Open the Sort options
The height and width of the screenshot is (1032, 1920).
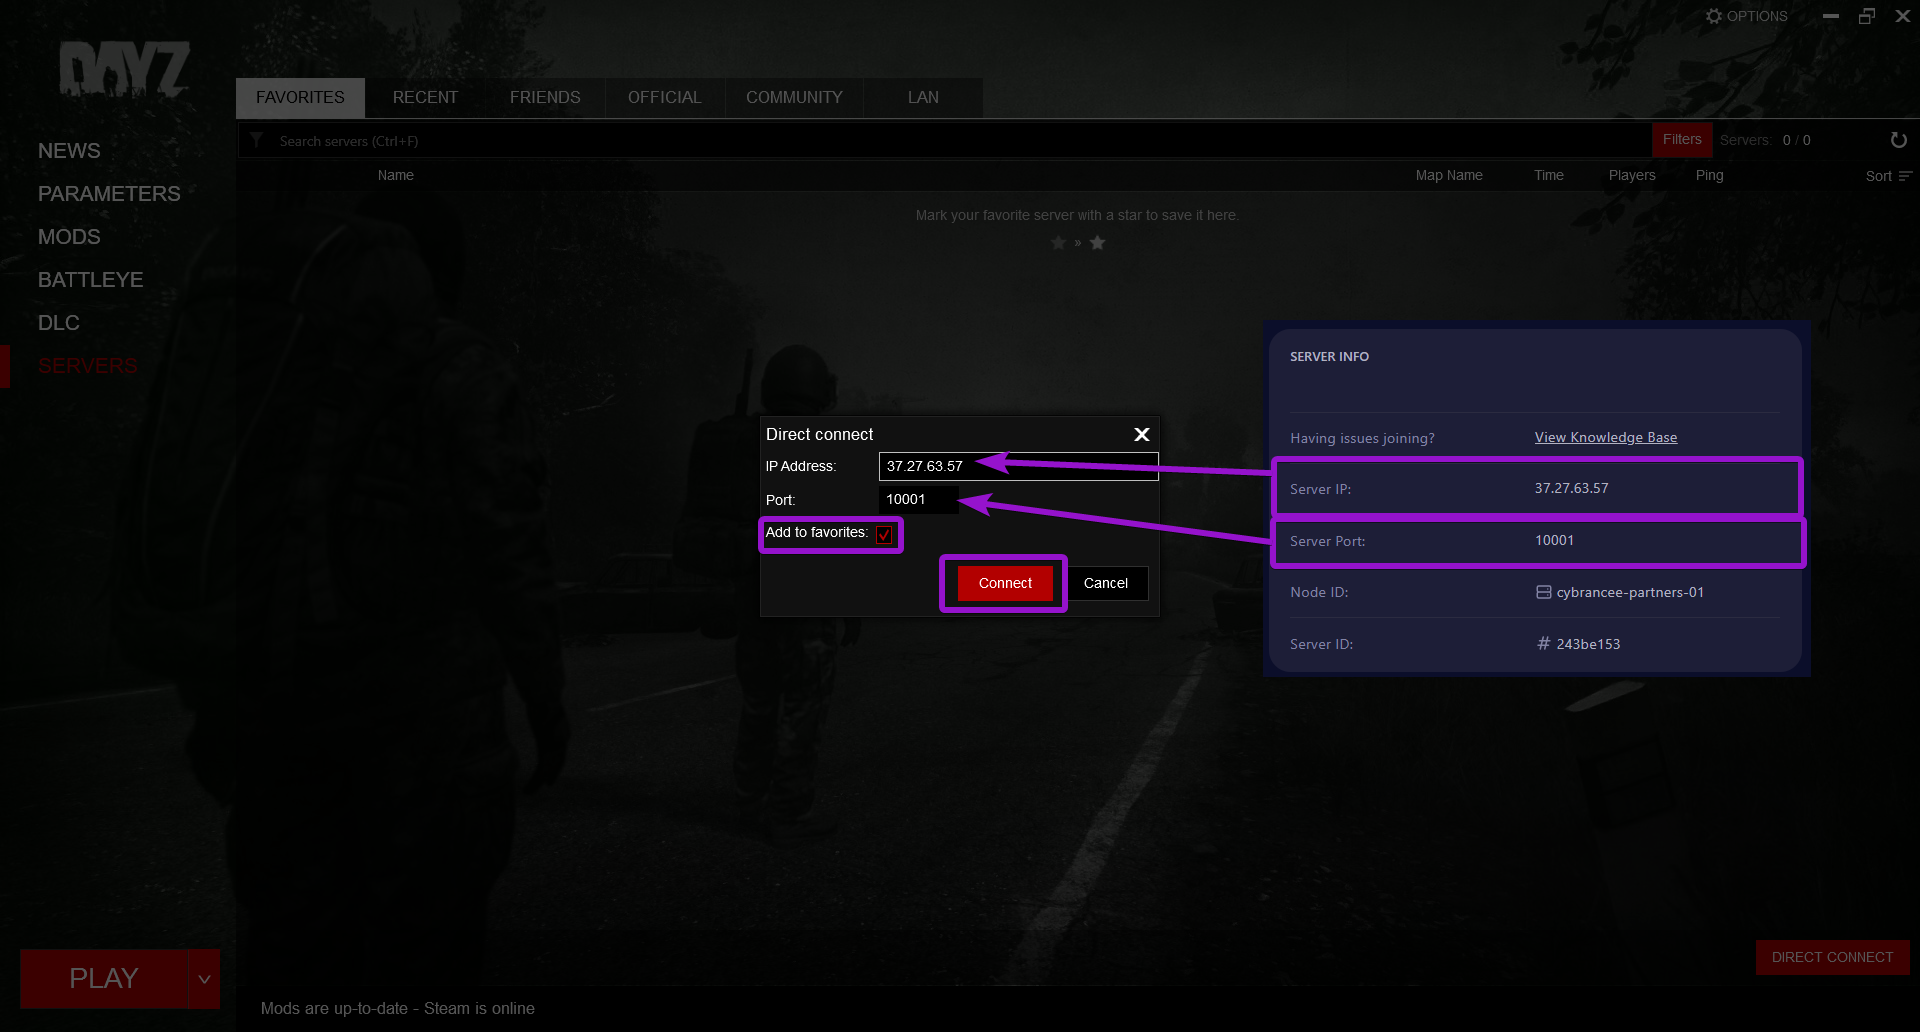(1886, 175)
